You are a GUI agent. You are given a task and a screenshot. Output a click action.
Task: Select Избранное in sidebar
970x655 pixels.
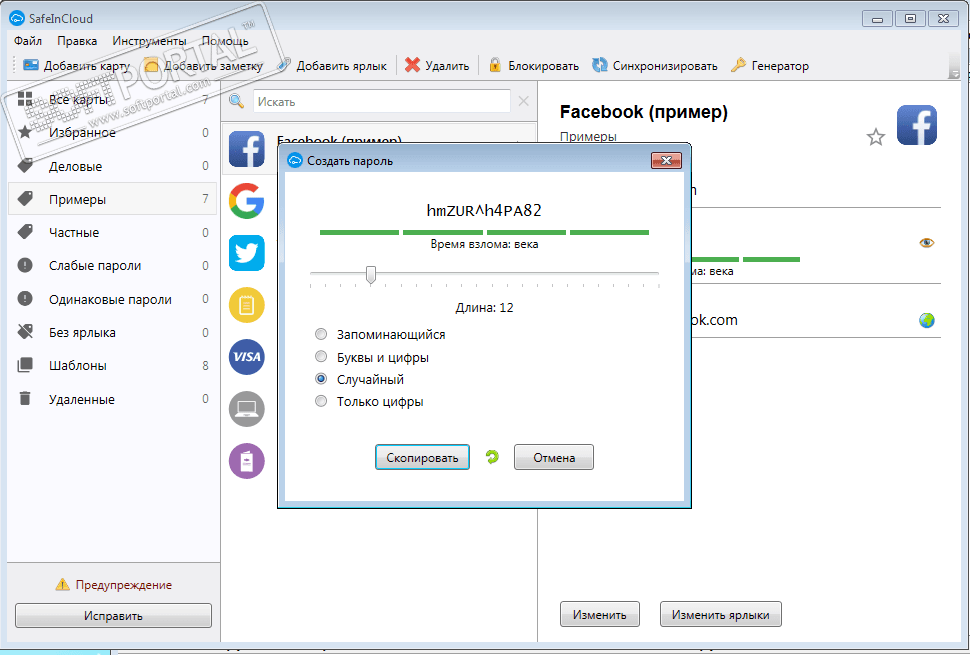click(113, 132)
